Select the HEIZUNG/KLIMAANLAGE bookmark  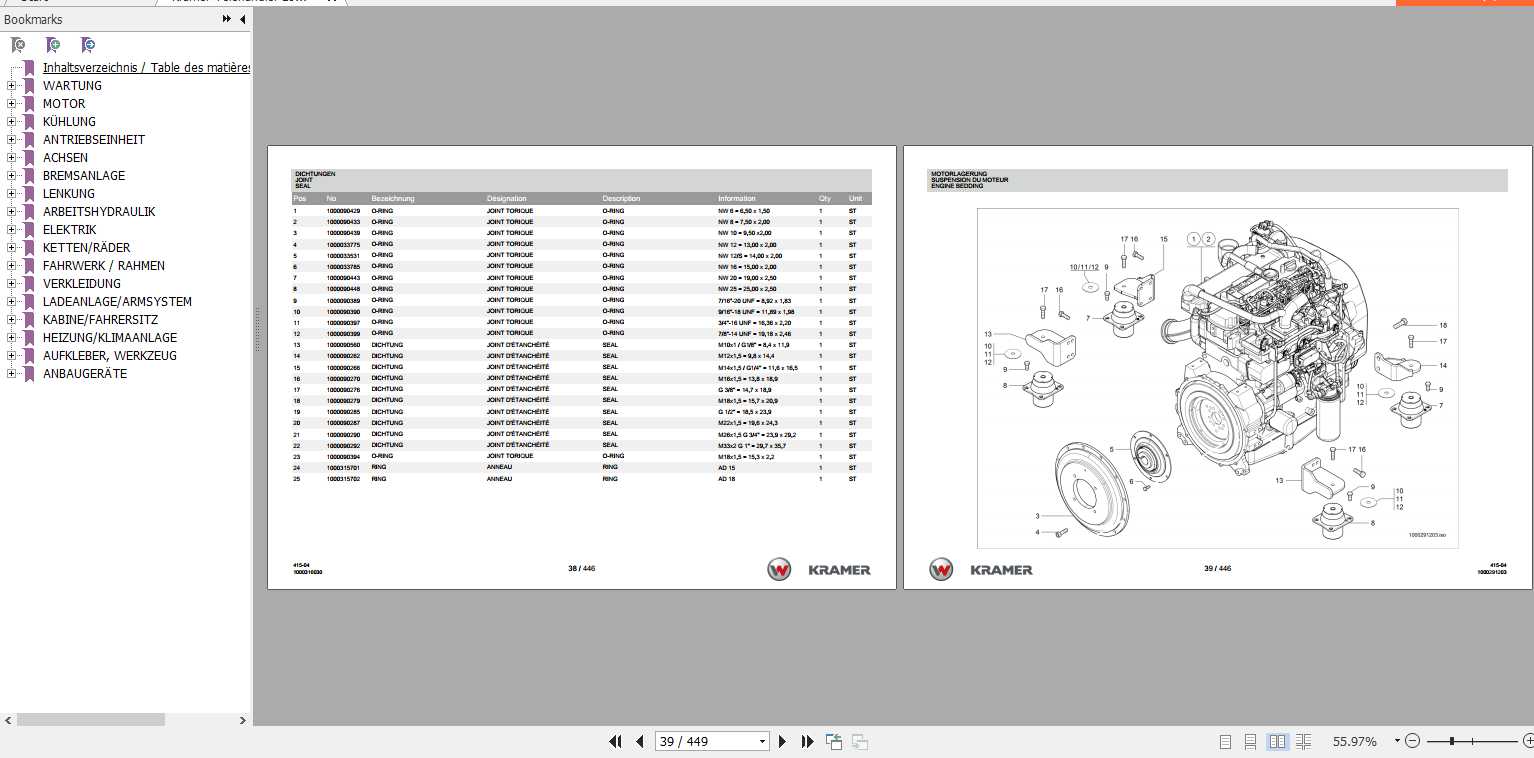point(110,338)
